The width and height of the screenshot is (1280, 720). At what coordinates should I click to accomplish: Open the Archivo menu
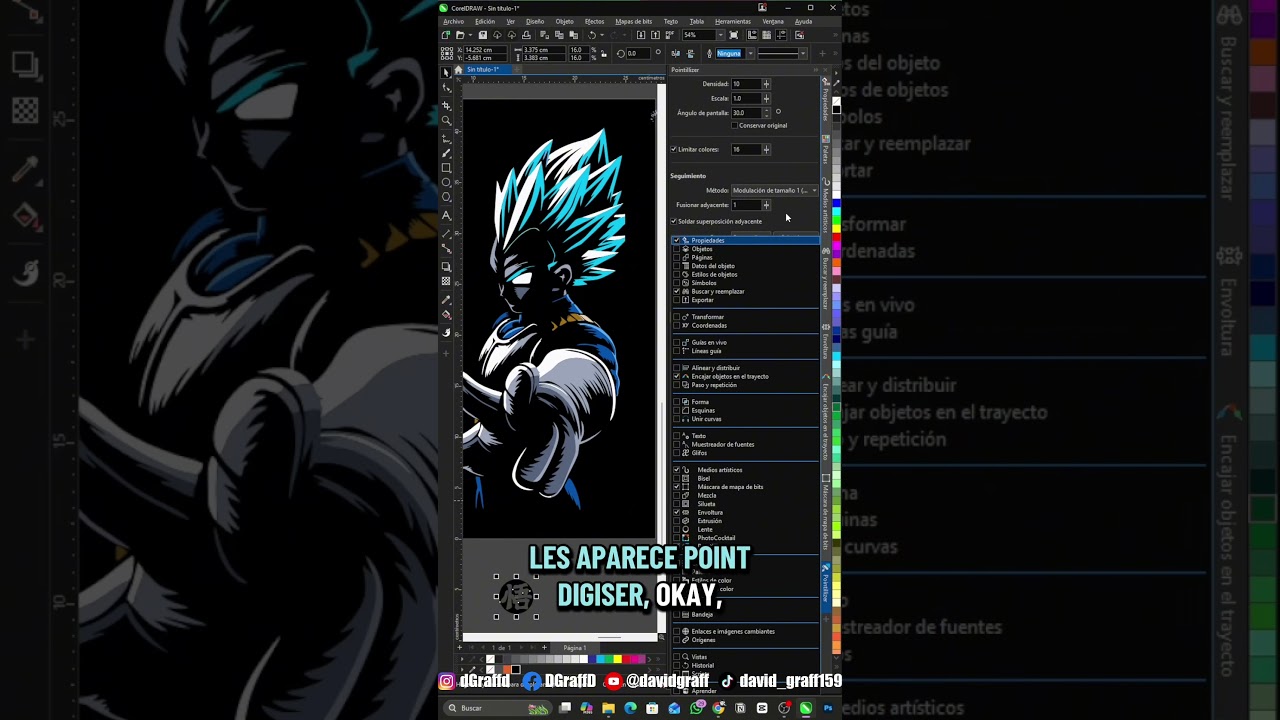pyautogui.click(x=453, y=21)
